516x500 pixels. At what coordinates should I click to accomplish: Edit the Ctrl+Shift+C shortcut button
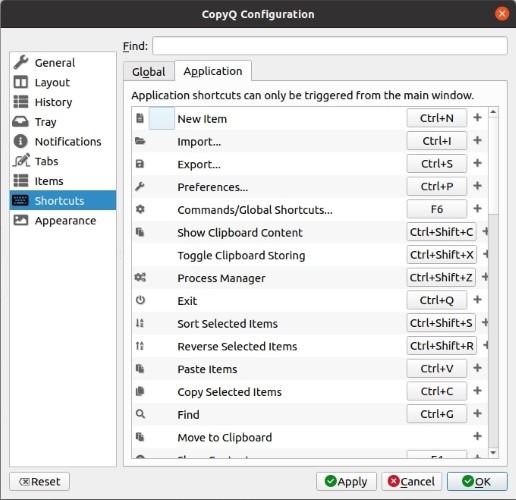point(441,232)
